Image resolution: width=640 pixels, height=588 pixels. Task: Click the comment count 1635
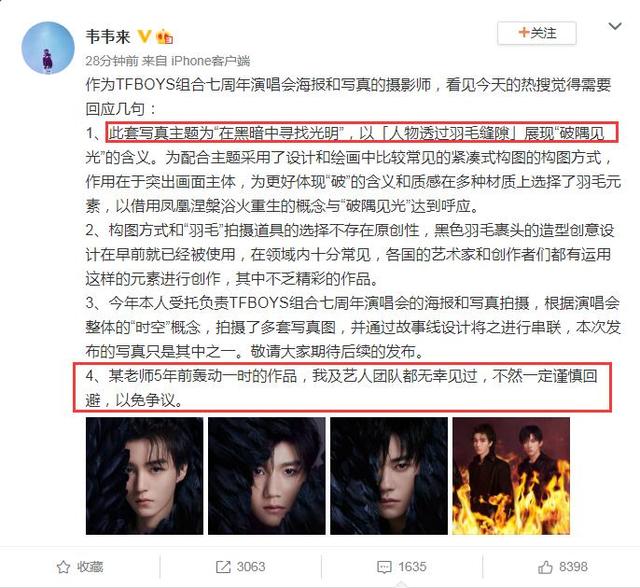pos(412,567)
